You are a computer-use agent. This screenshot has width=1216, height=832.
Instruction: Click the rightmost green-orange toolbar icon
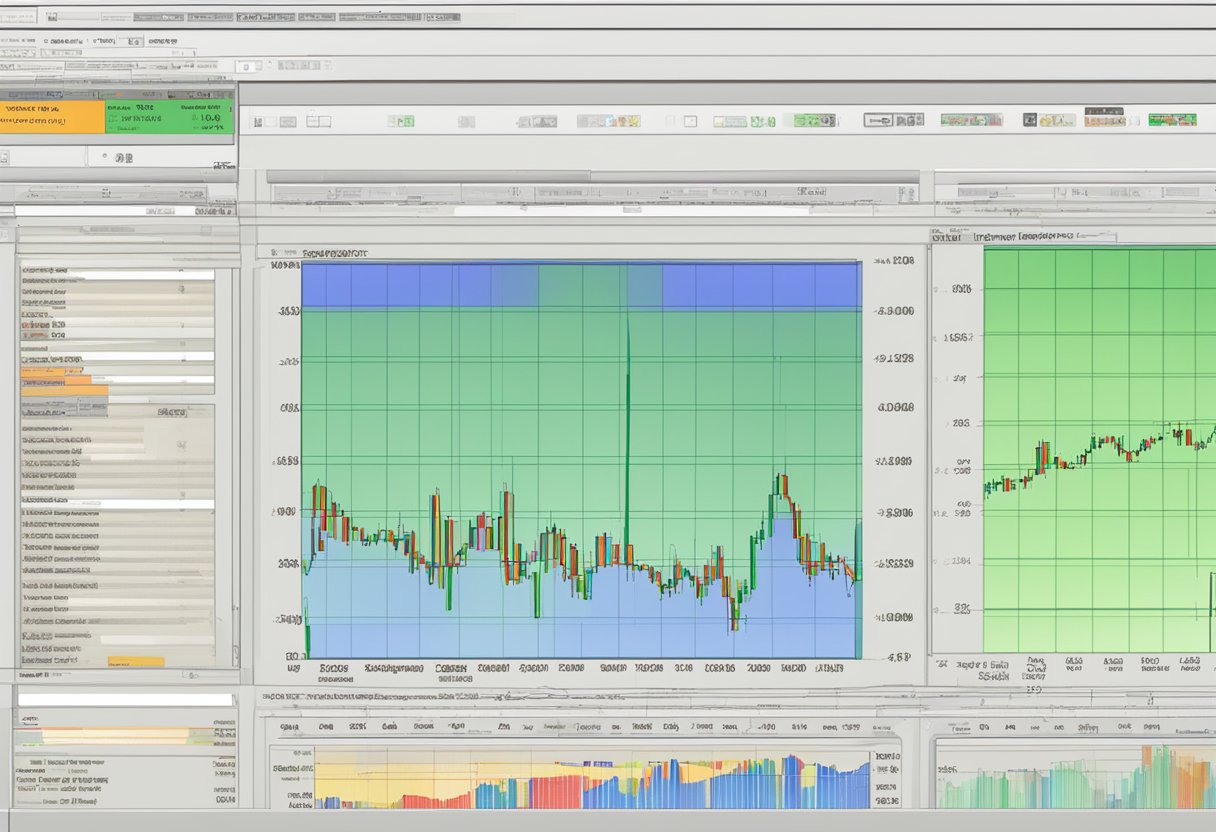click(x=1172, y=120)
